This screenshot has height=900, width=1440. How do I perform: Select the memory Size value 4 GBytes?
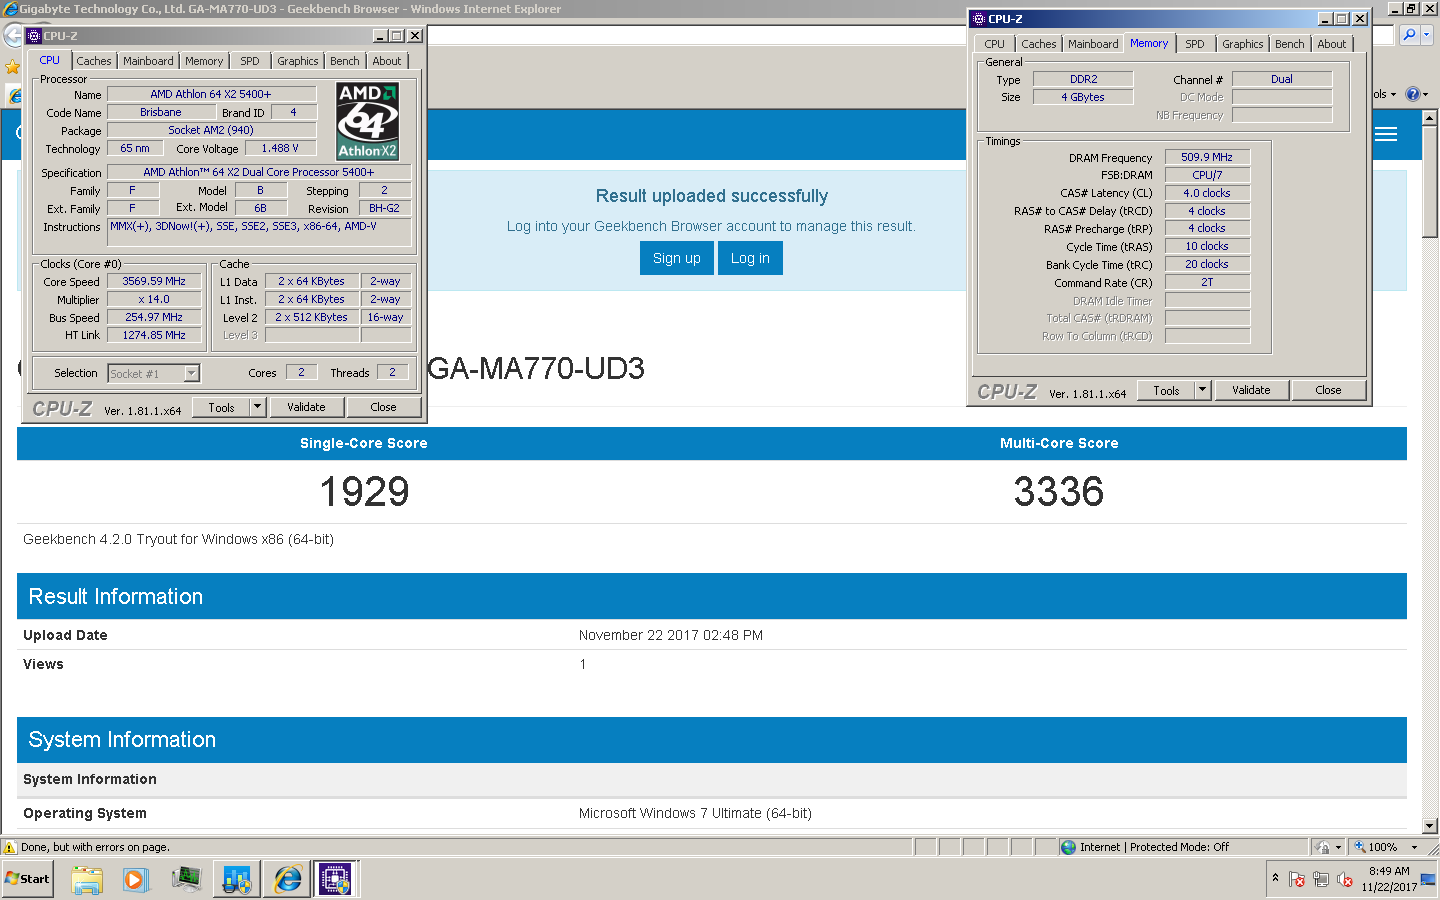point(1083,97)
